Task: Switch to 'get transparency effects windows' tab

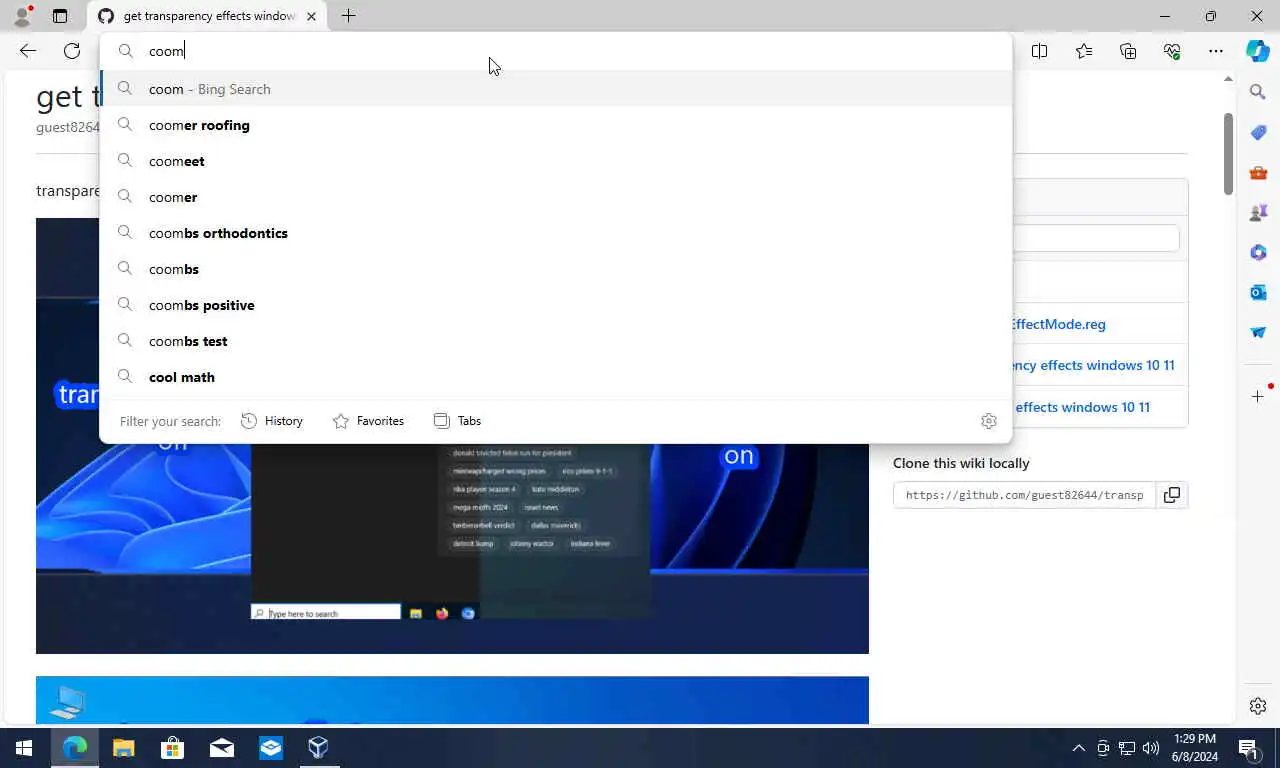Action: click(208, 16)
